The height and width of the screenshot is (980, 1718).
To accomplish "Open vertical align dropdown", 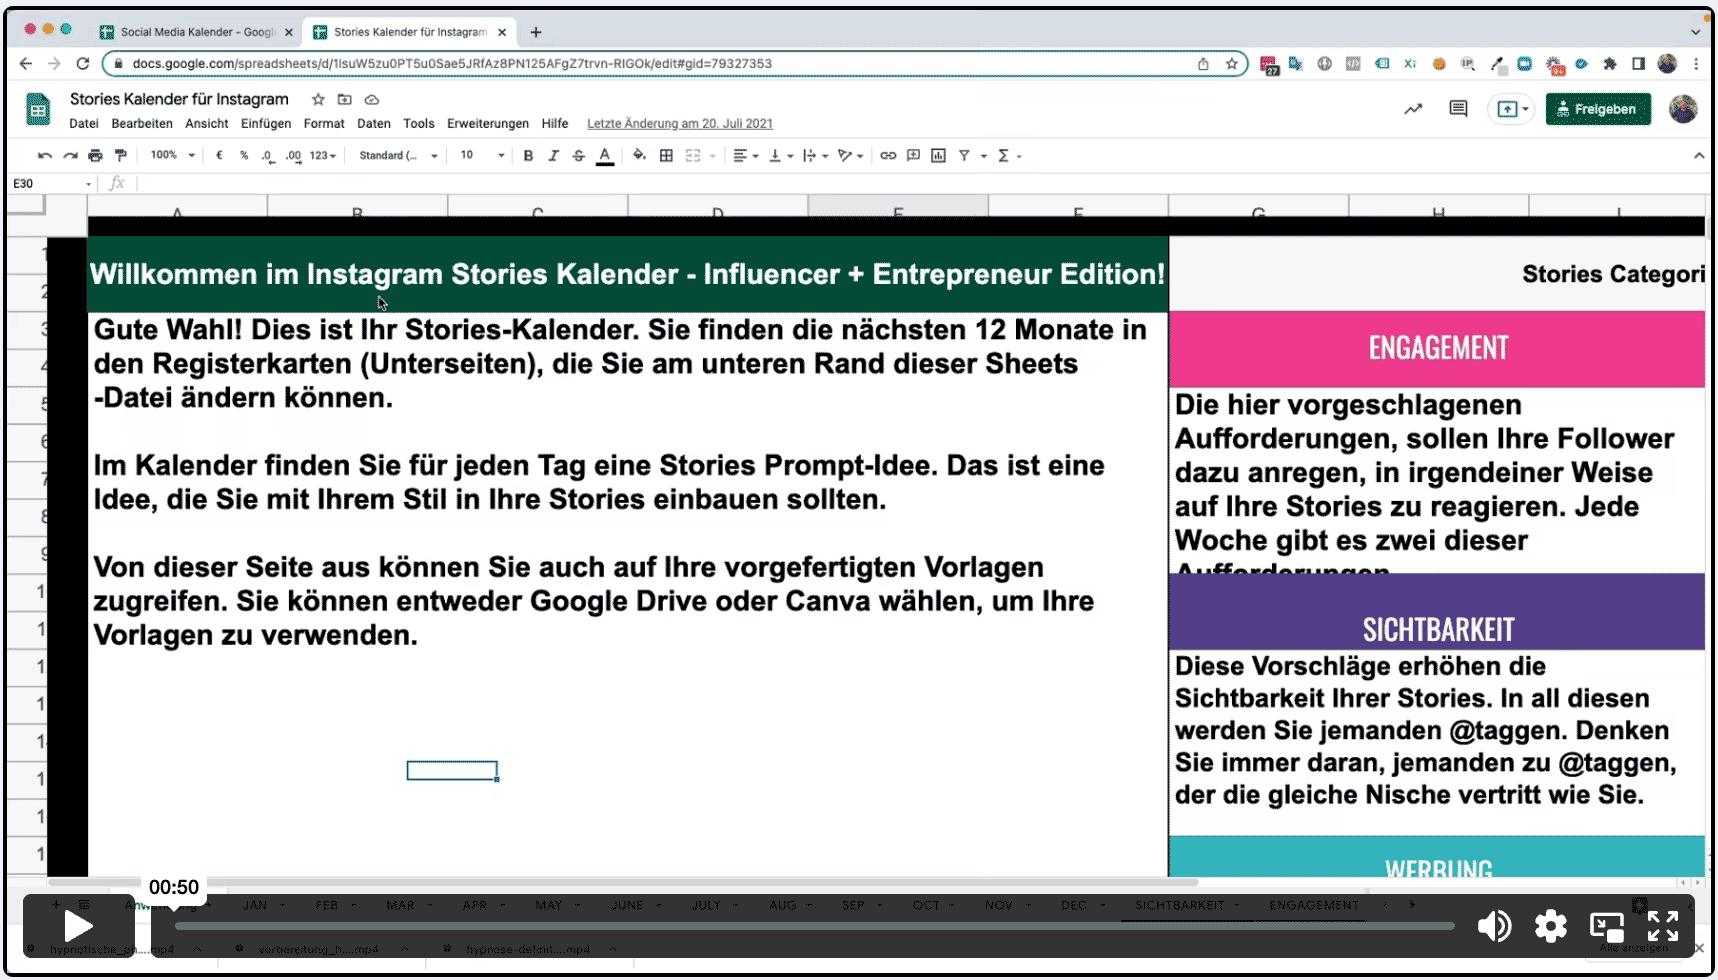I will coord(780,156).
